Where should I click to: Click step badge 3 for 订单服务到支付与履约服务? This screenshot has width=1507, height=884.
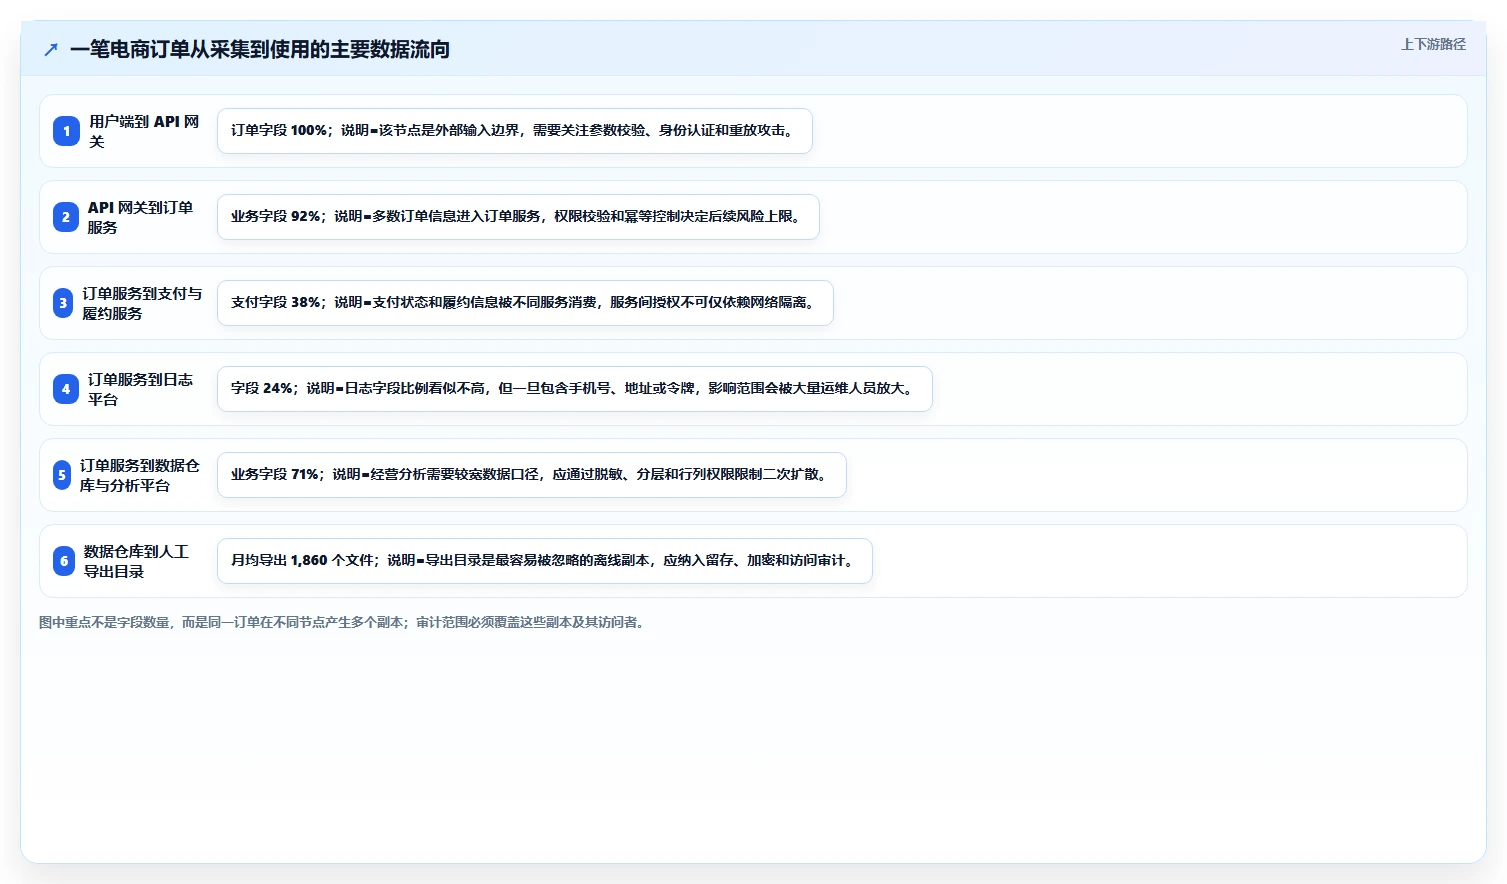pyautogui.click(x=63, y=303)
